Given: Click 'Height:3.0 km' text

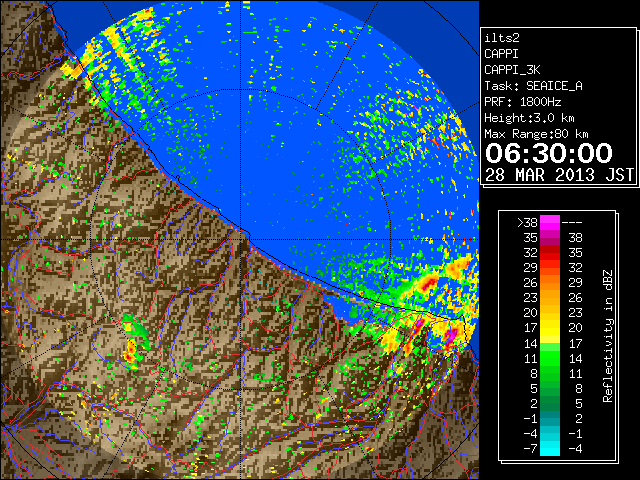Looking at the screenshot, I should [x=529, y=118].
